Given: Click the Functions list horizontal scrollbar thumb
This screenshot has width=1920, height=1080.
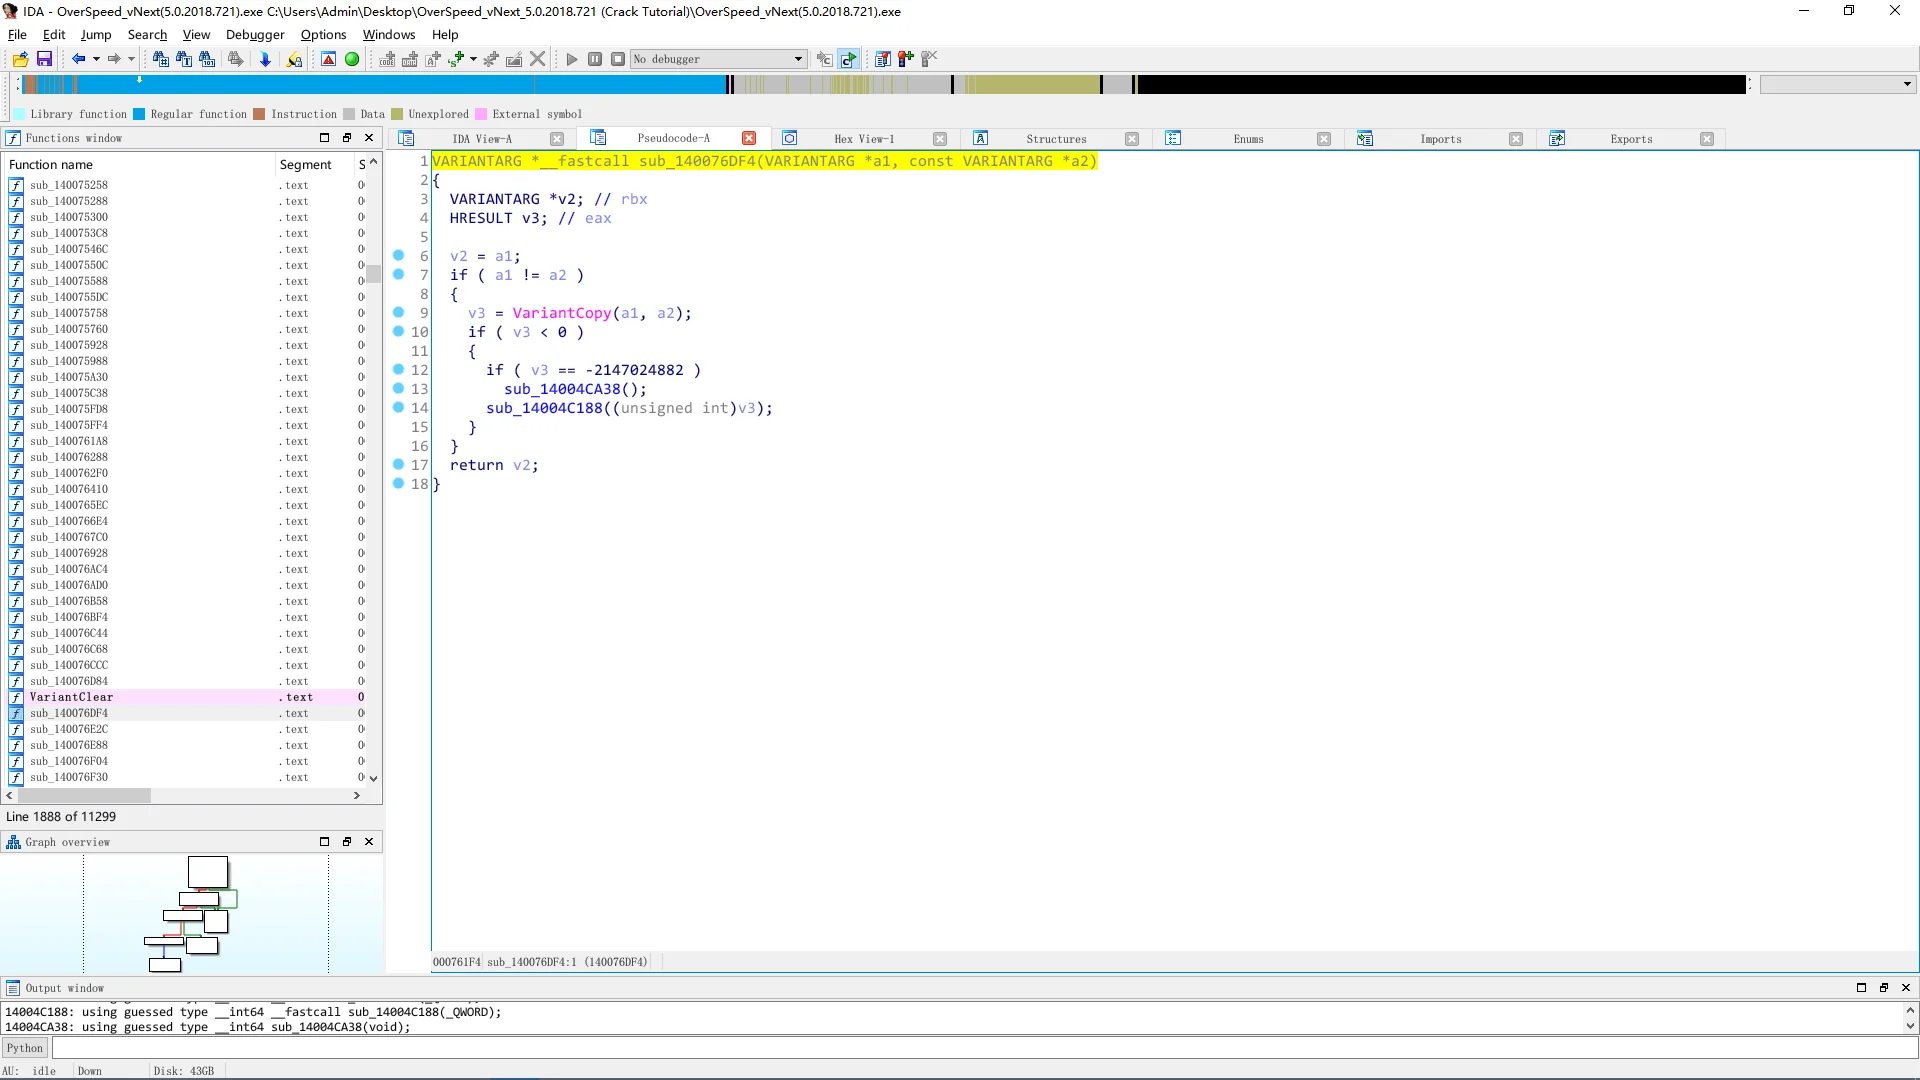Looking at the screenshot, I should 84,795.
